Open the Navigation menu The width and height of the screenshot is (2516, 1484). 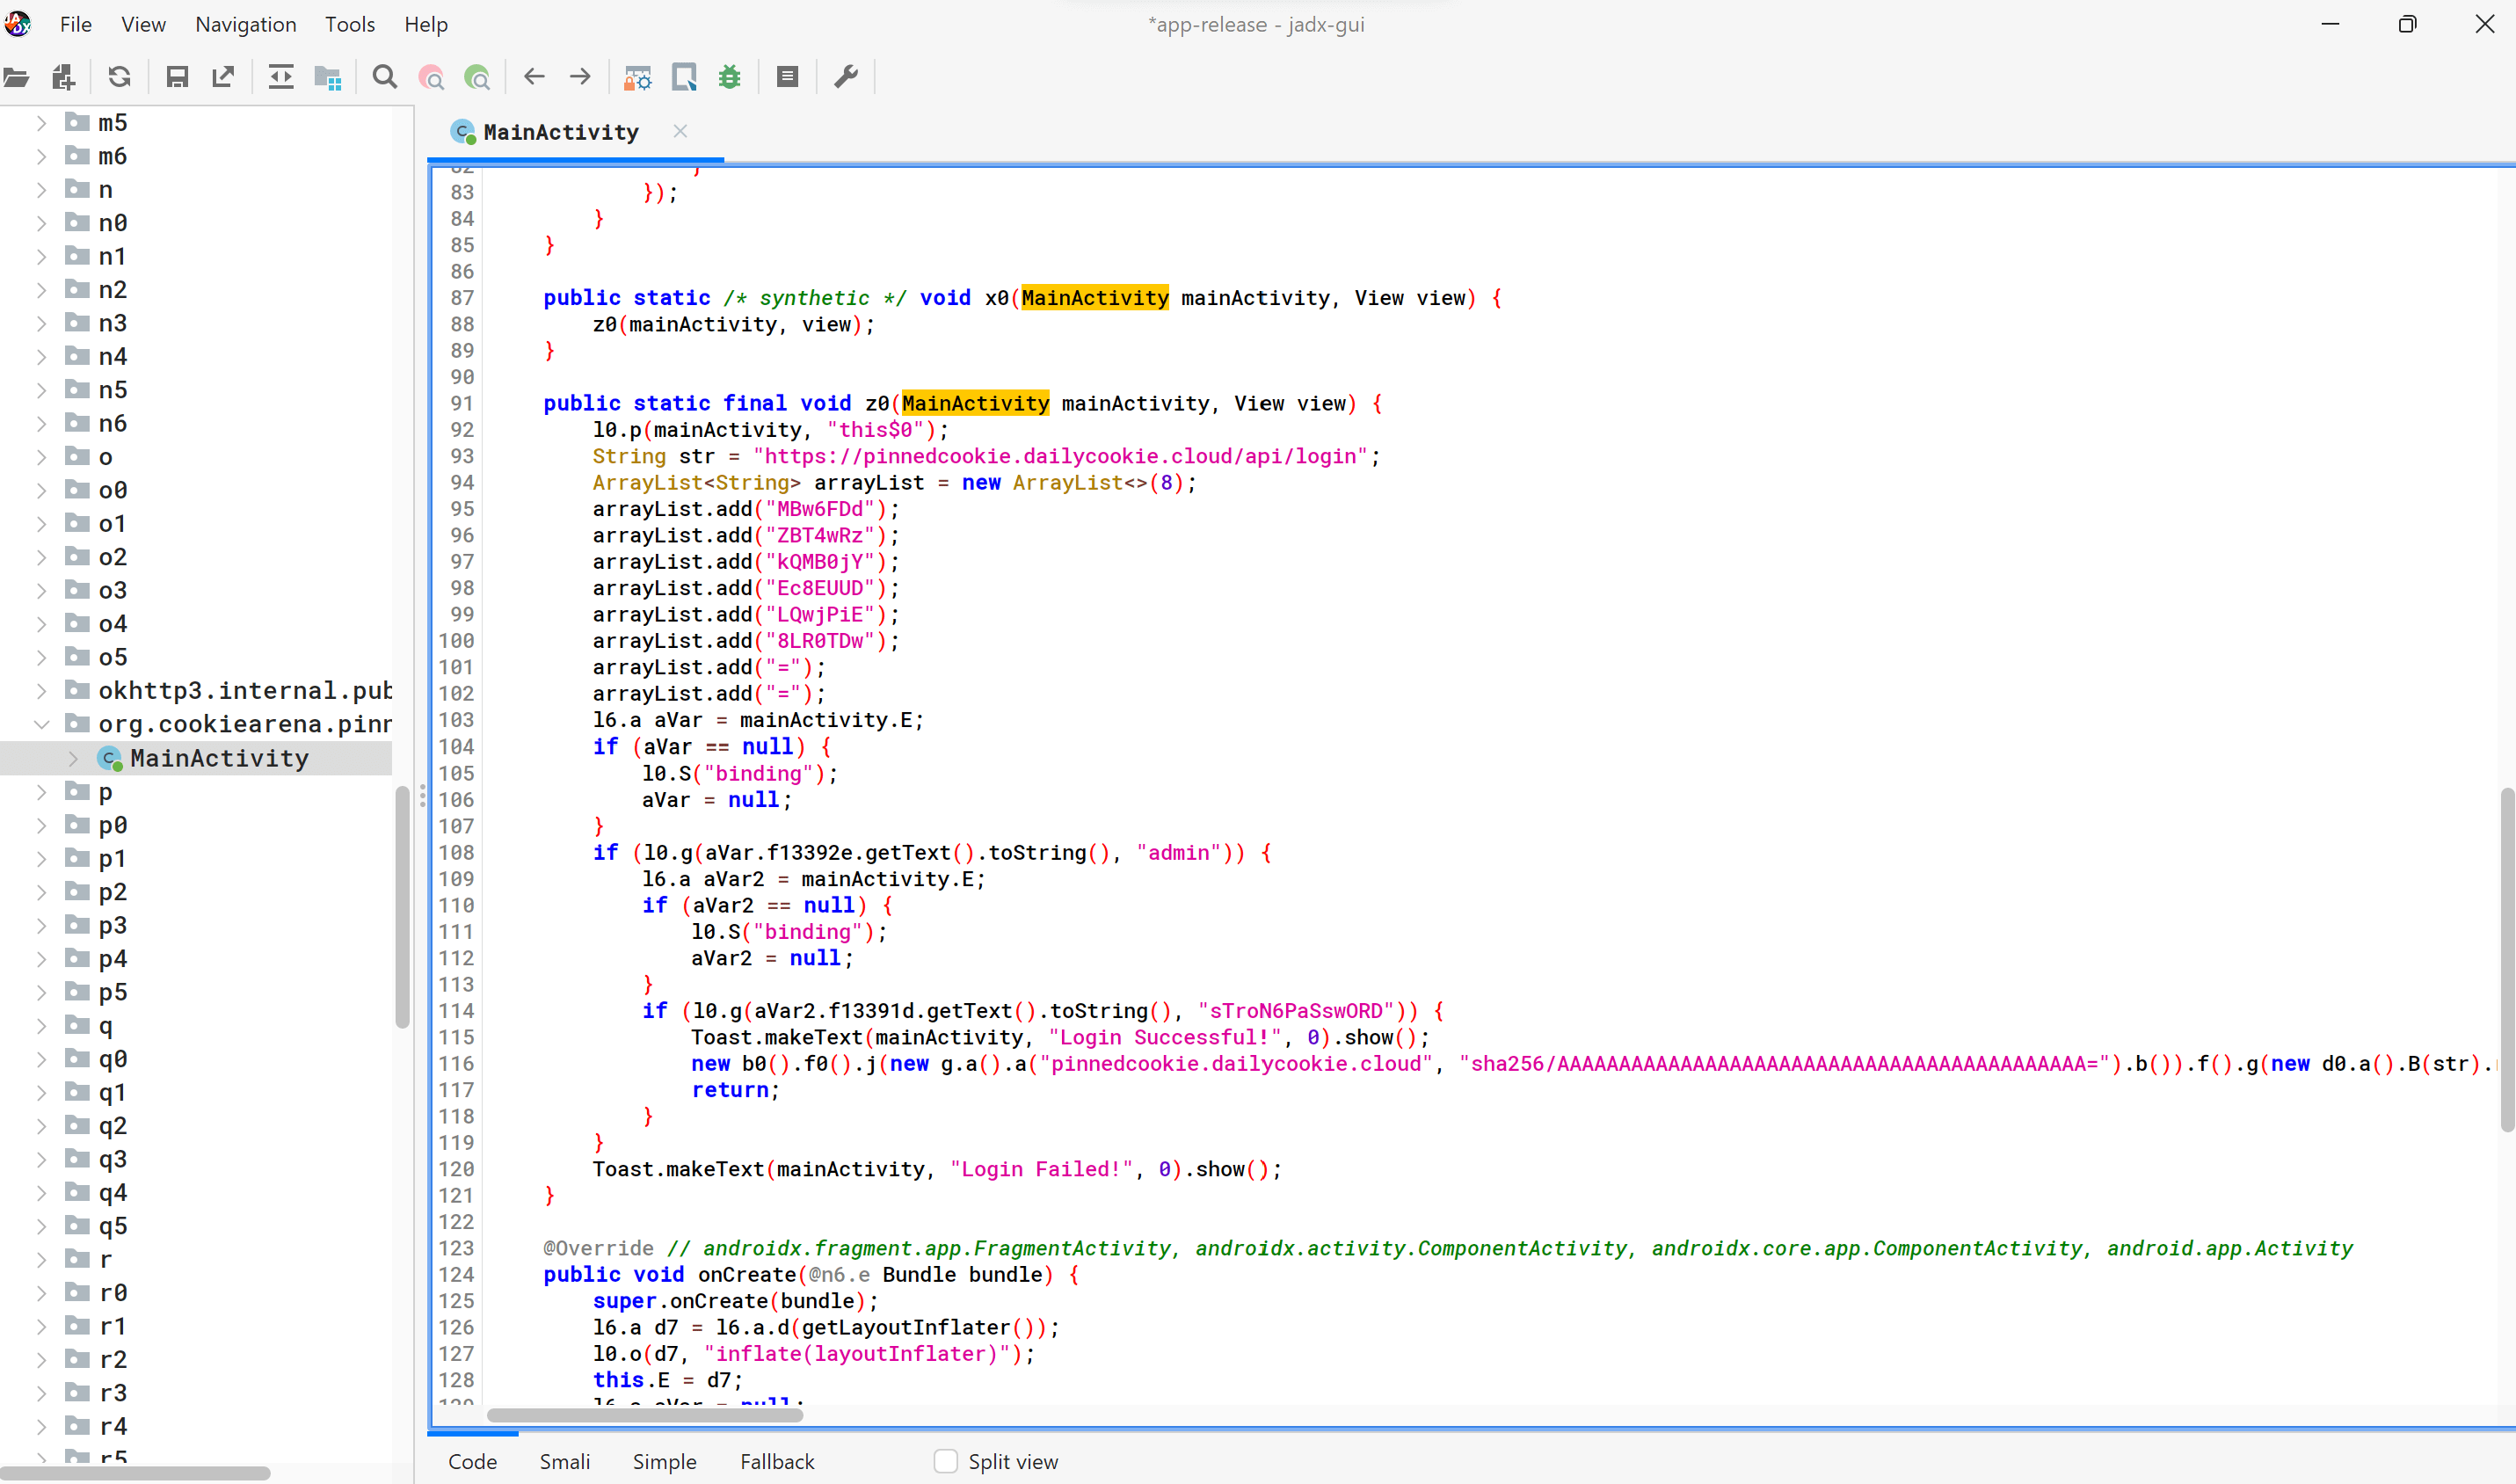[x=246, y=24]
